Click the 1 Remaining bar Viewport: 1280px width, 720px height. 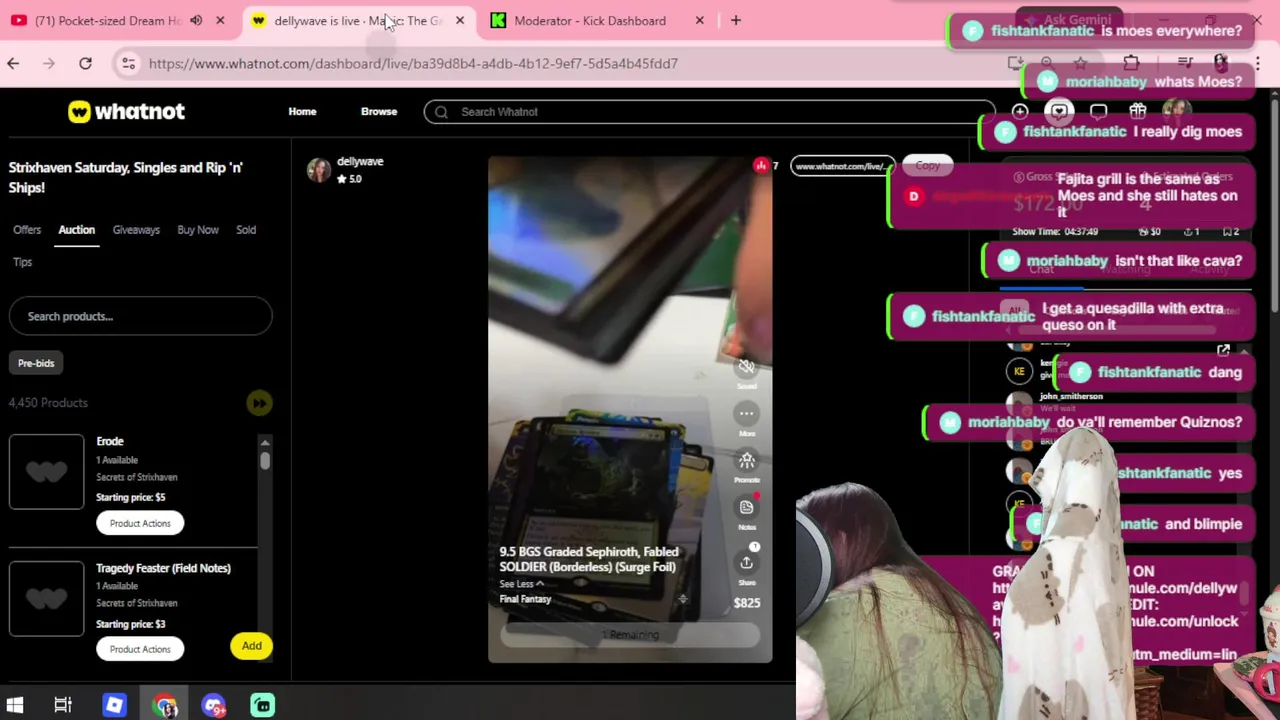tap(630, 635)
